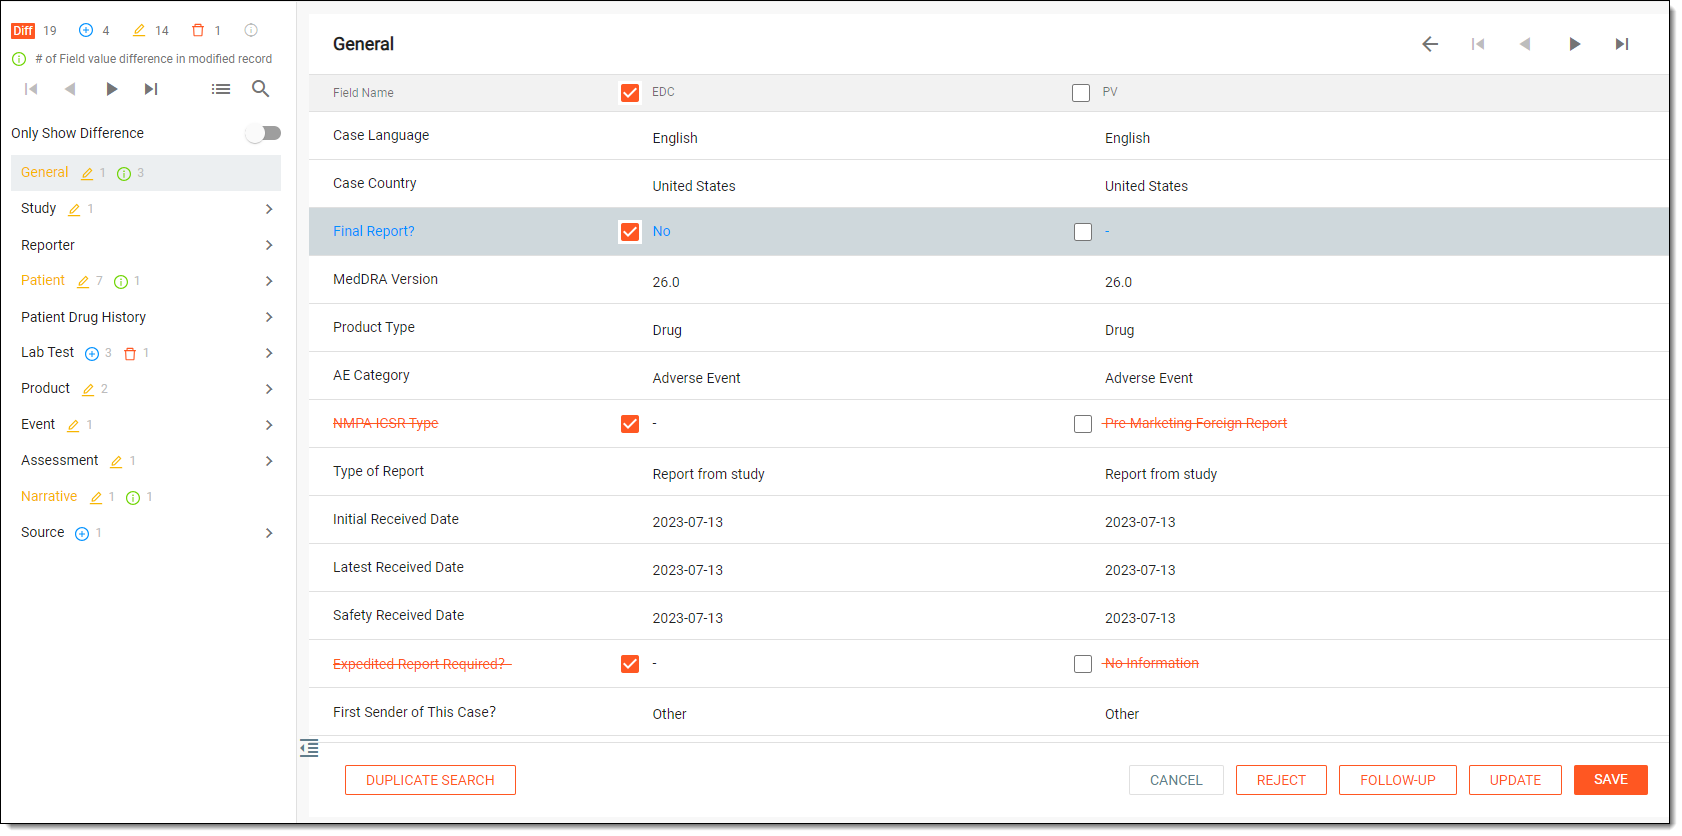Expand Reporter chevron arrow

click(269, 245)
